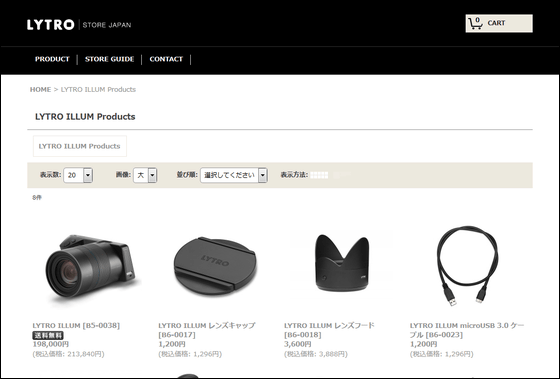Open the shopping cart icon
Image resolution: width=560 pixels, height=379 pixels.
point(475,24)
